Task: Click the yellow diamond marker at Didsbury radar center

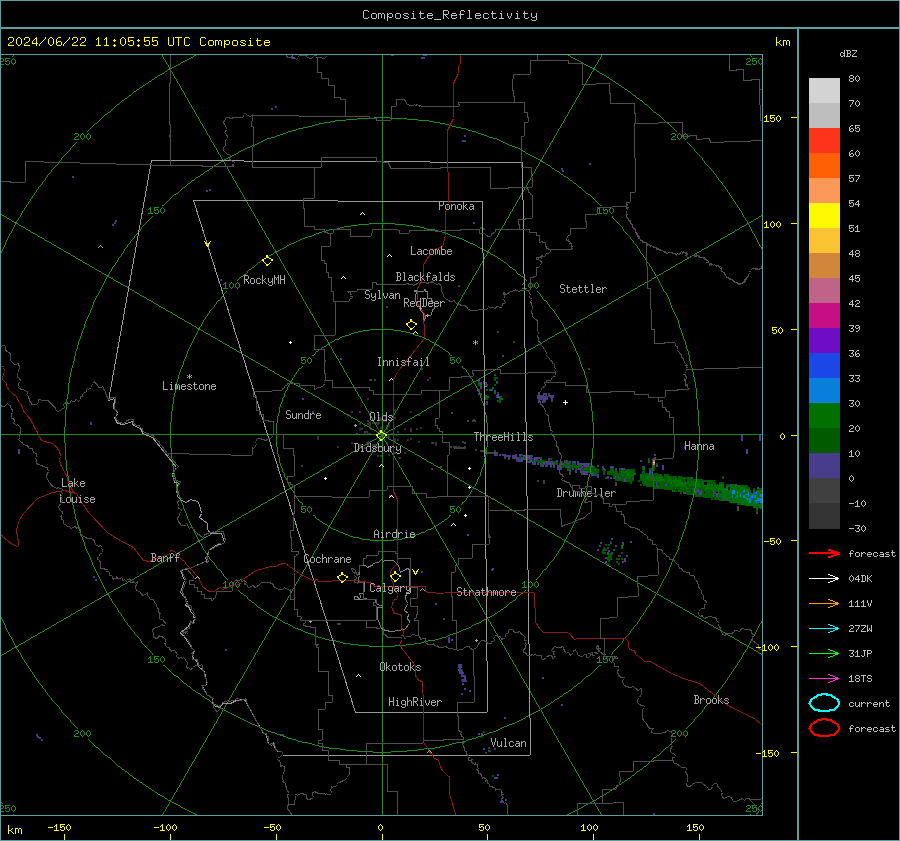Action: pyautogui.click(x=381, y=436)
